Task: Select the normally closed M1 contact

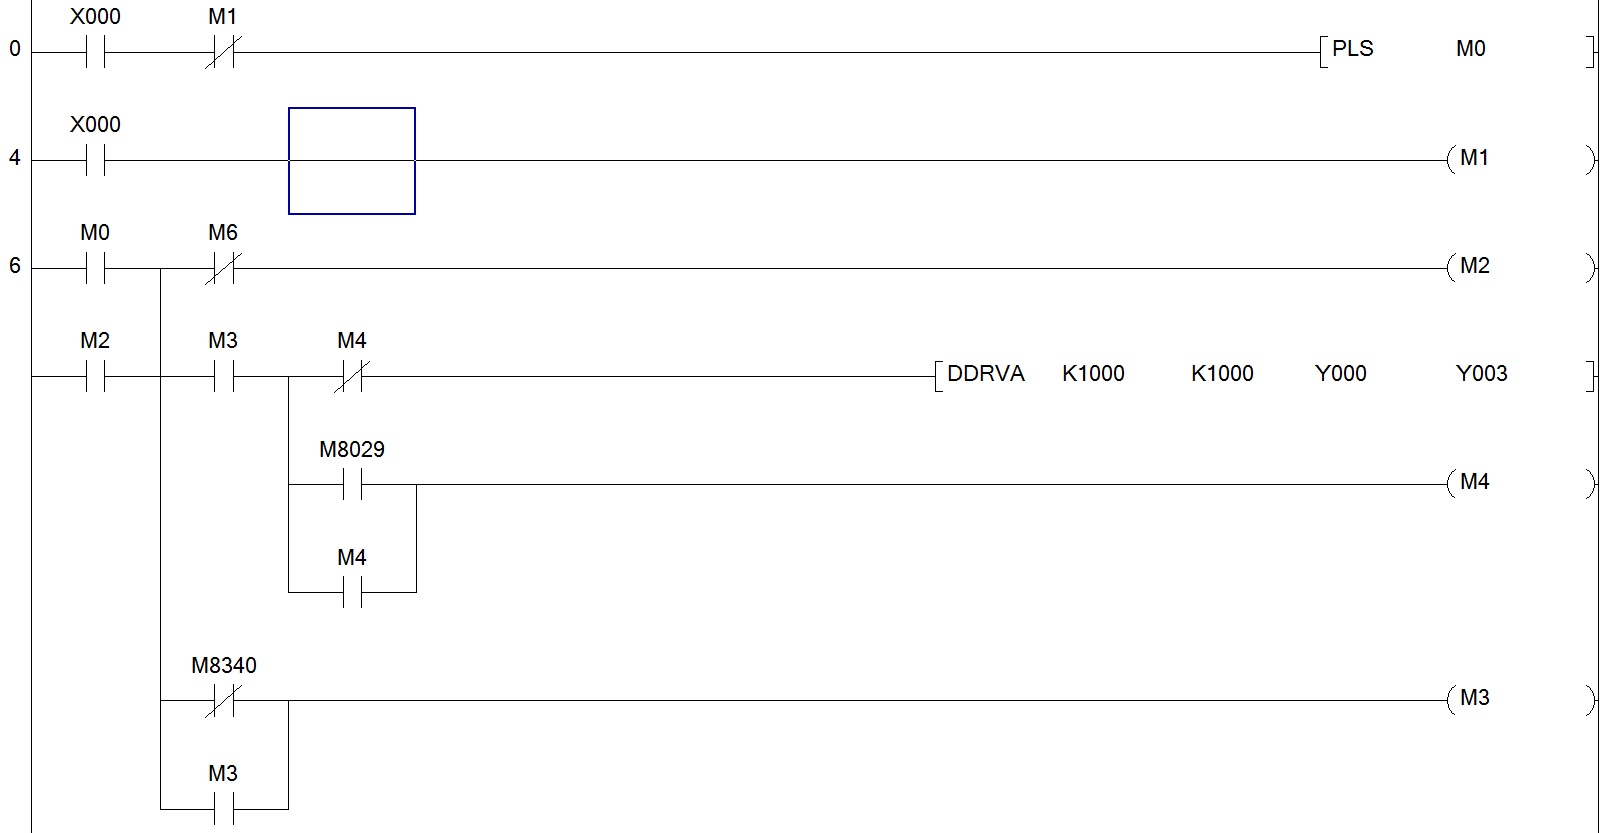Action: (x=222, y=52)
